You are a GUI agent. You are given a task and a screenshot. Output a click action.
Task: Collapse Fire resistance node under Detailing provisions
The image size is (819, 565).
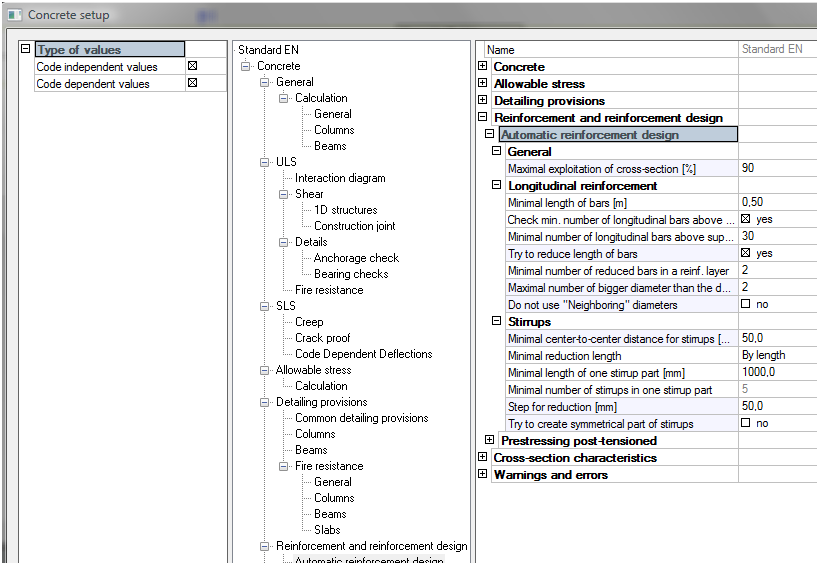283,466
